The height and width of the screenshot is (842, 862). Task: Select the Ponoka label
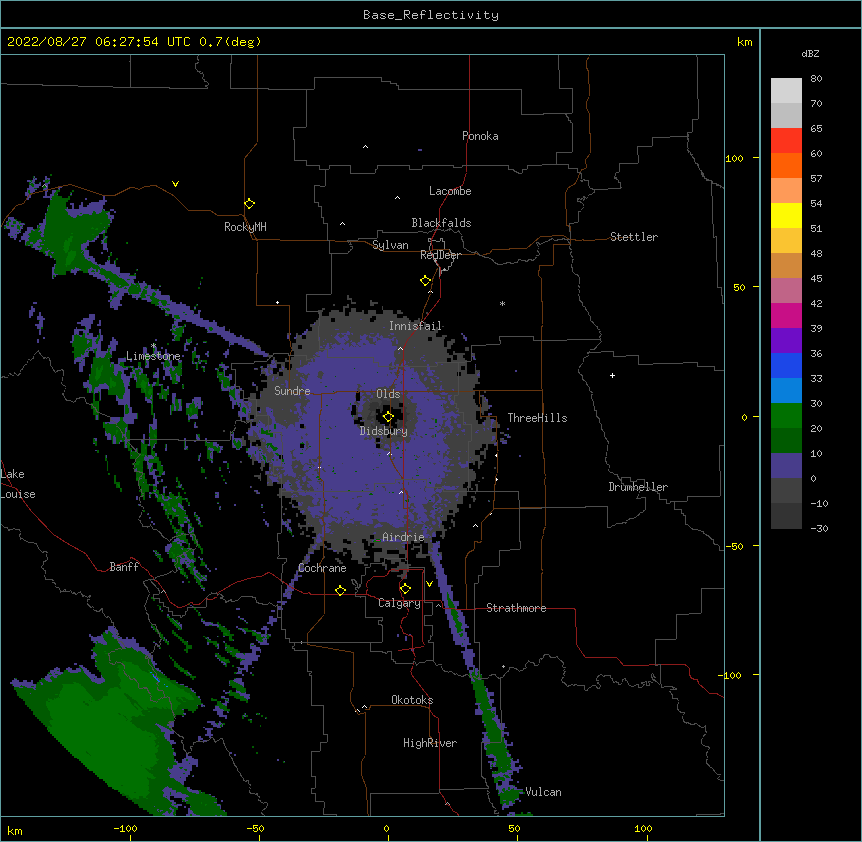pos(480,136)
